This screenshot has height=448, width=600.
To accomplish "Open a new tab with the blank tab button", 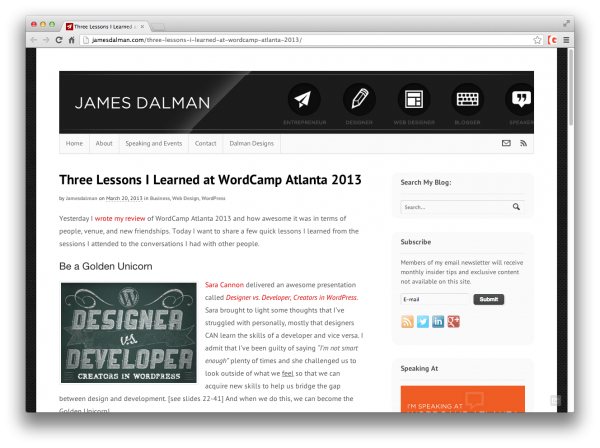I will click(x=158, y=27).
